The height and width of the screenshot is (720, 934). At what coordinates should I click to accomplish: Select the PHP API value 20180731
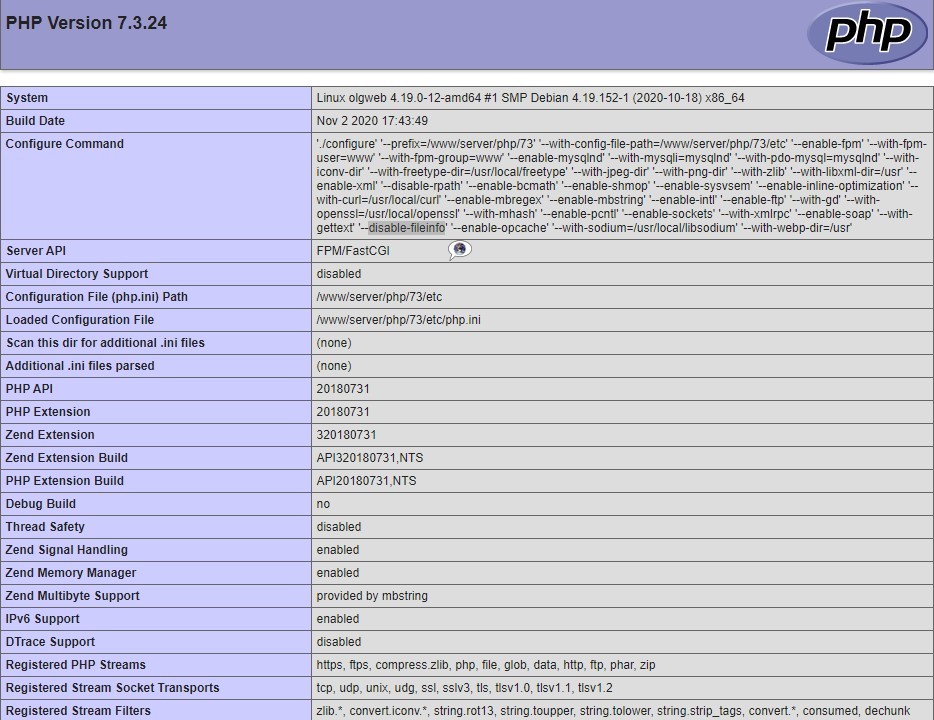coord(343,389)
